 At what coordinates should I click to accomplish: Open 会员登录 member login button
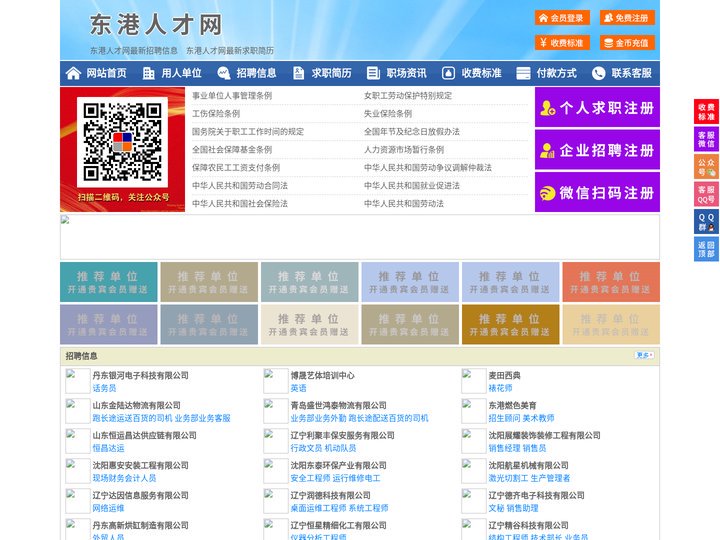click(562, 18)
